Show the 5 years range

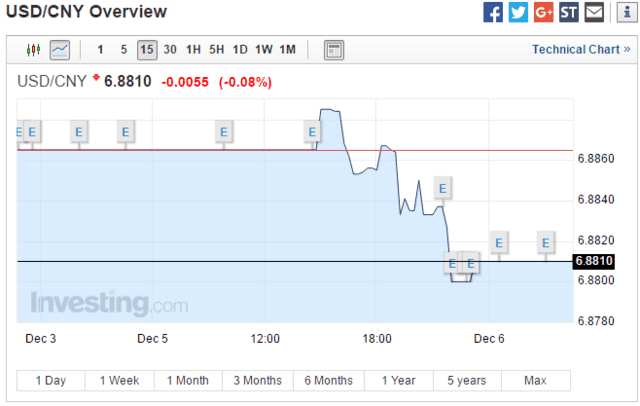[467, 380]
